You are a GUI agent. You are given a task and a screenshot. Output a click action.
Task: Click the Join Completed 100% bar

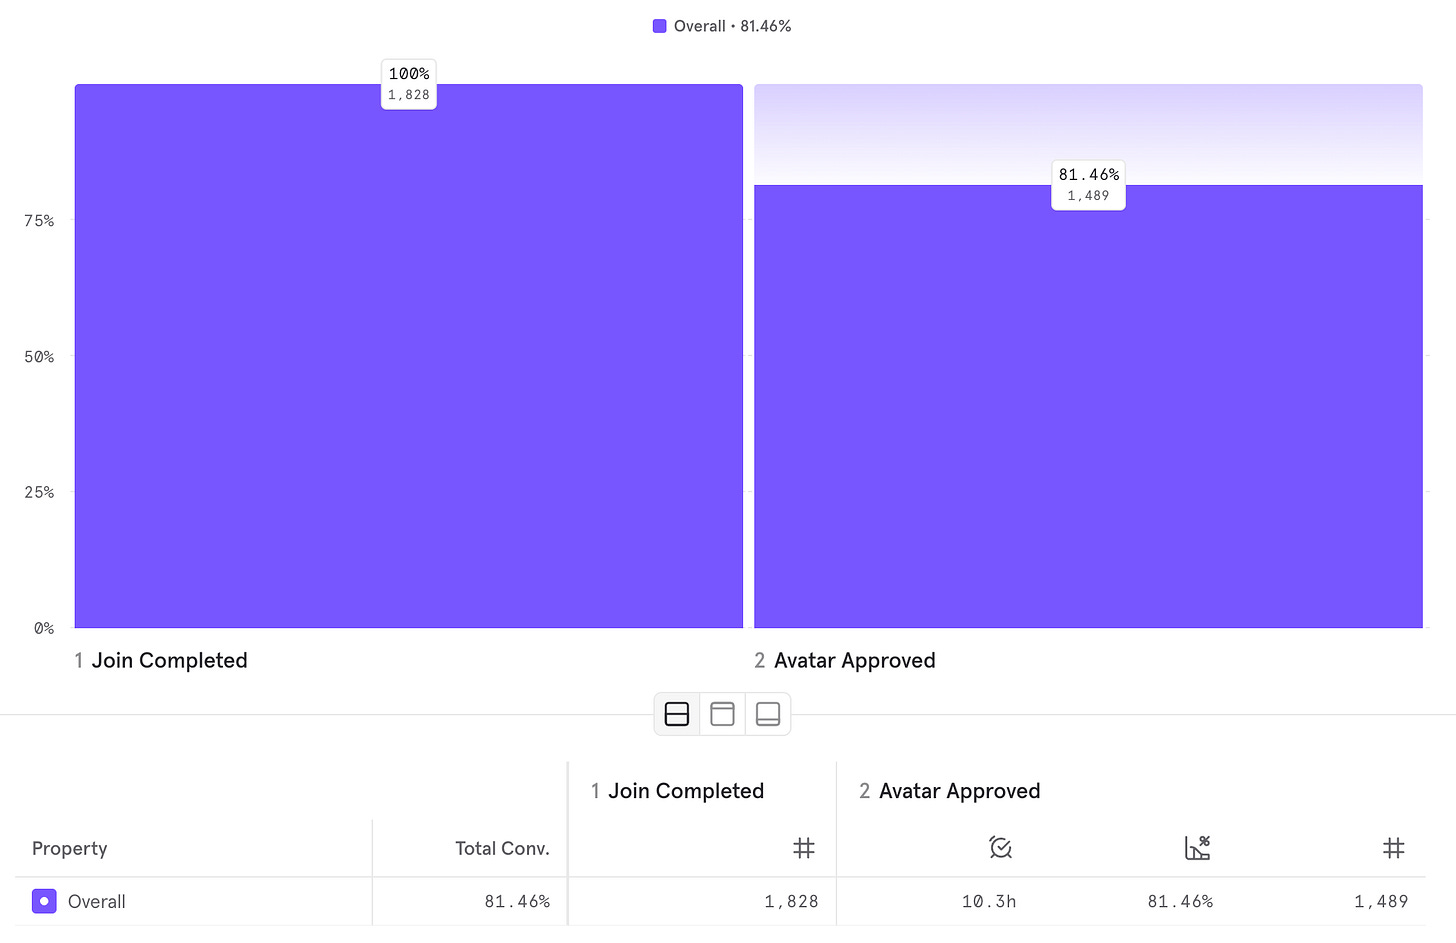coord(409,356)
